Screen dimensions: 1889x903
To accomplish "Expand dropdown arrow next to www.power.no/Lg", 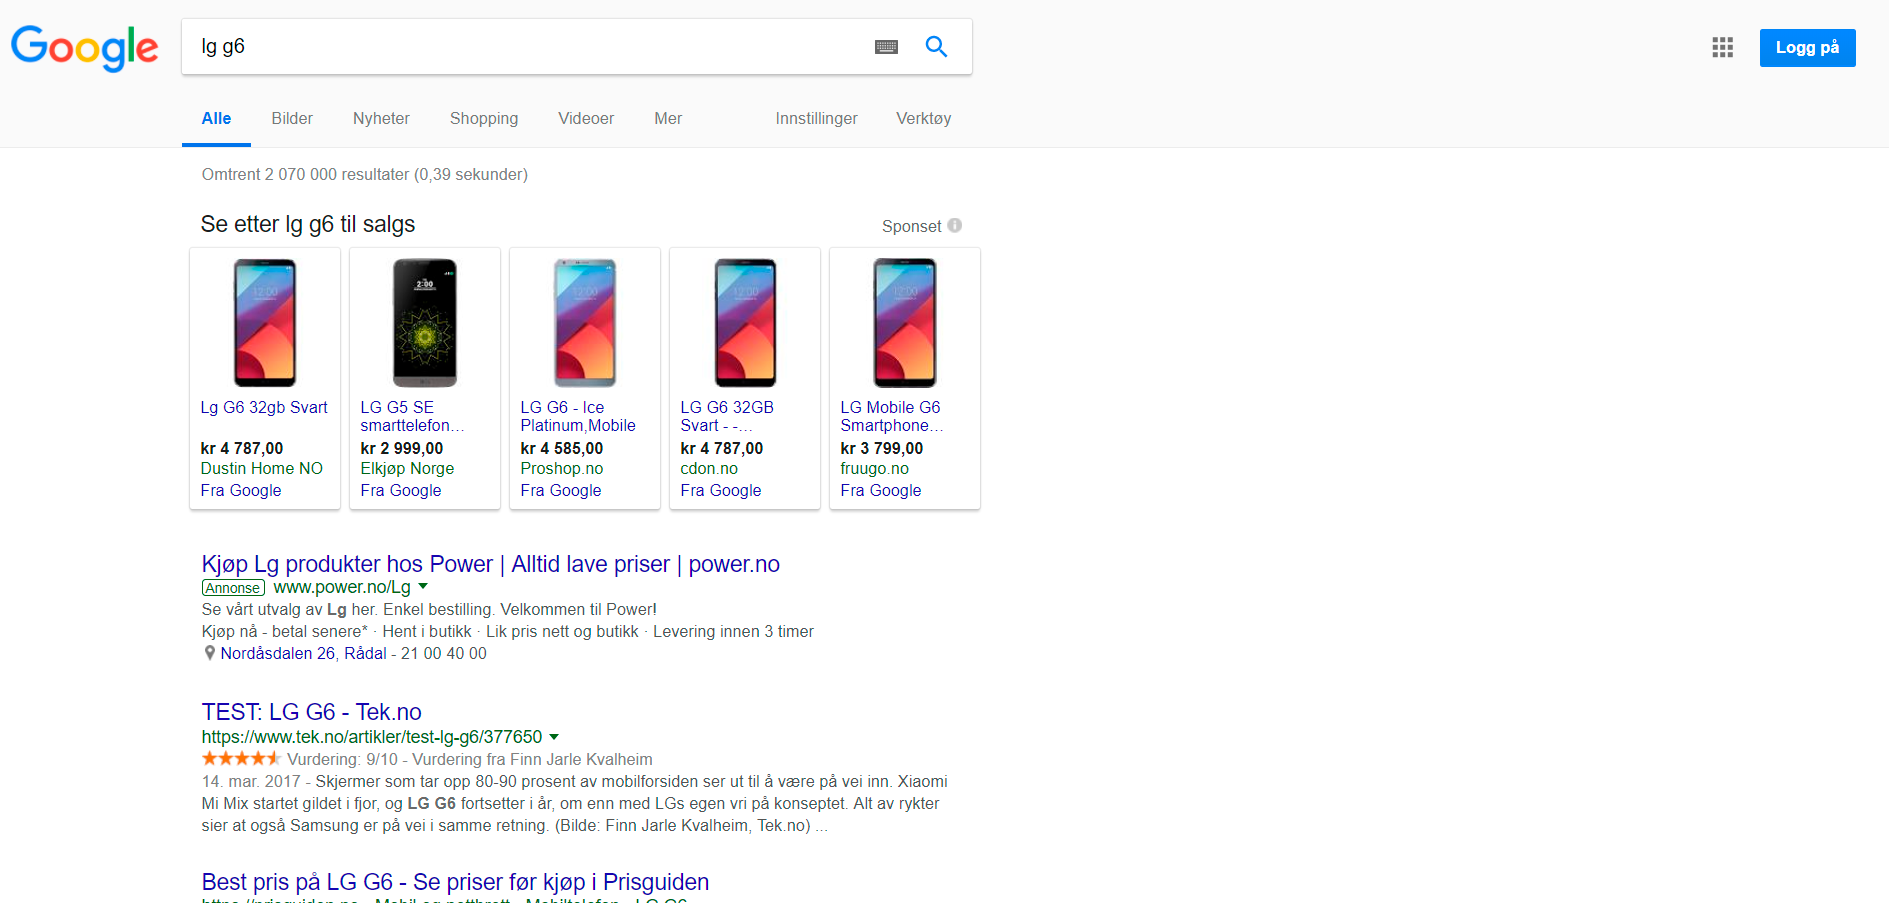I will [x=423, y=587].
